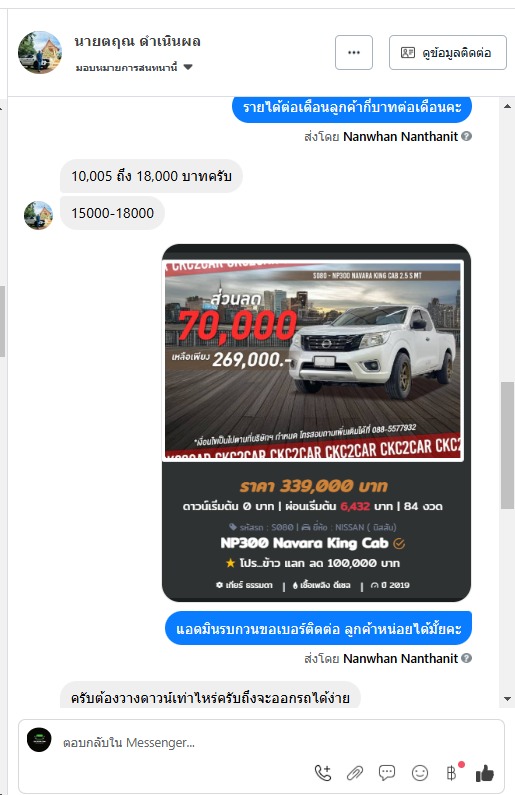Viewport: 515px width, 795px height.
Task: Click the NP300 Navara King Cab title
Action: 304,543
